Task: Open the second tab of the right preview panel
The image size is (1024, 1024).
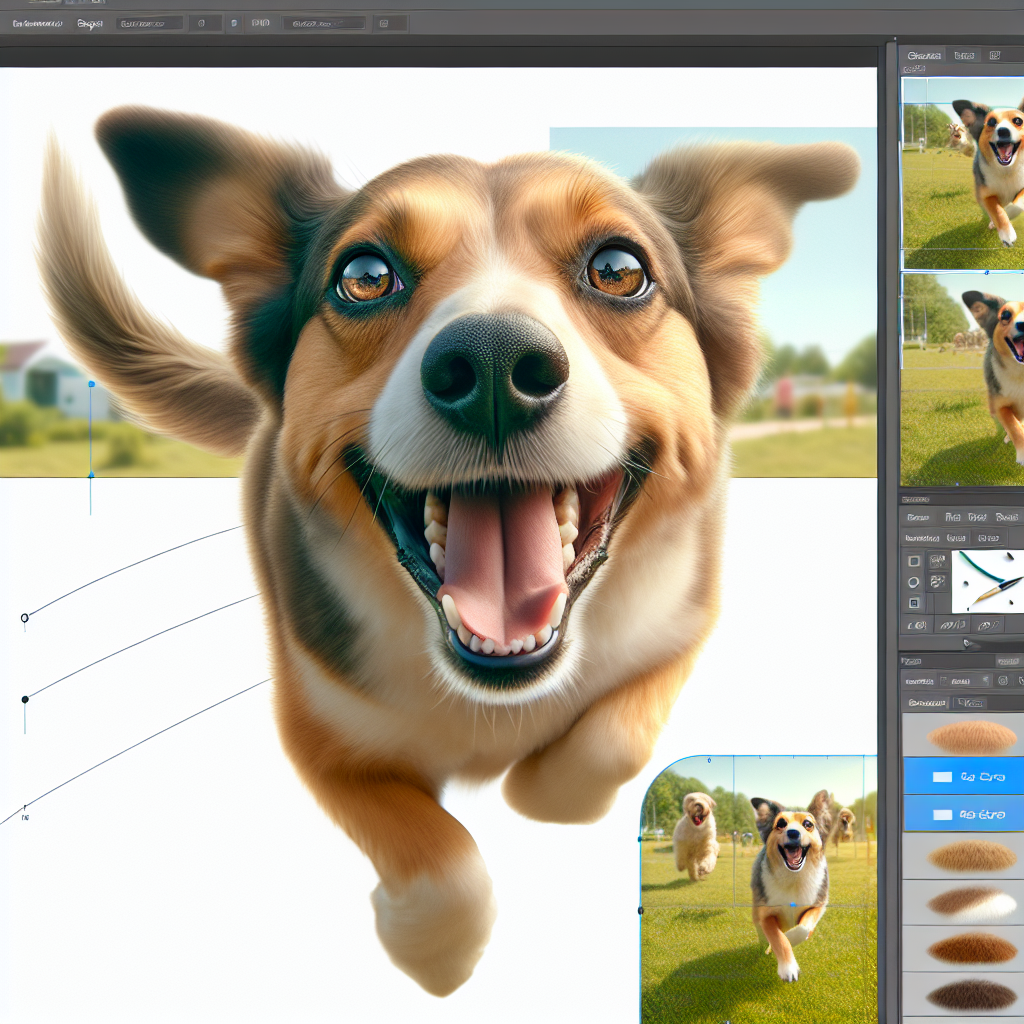Action: pyautogui.click(x=965, y=56)
